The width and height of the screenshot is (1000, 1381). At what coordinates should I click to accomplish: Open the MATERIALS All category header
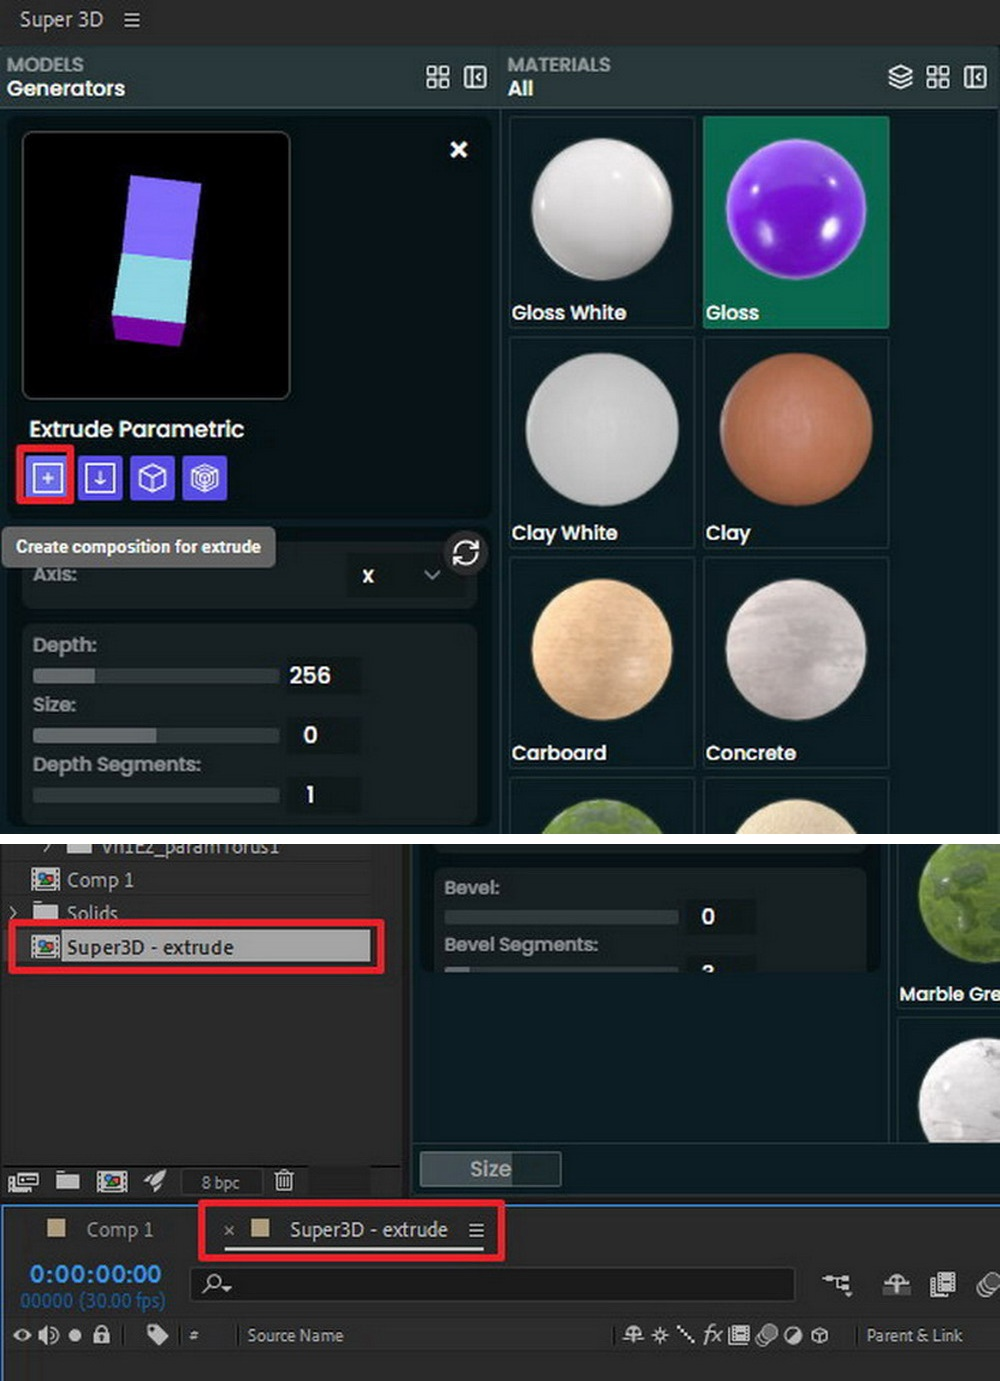point(558,77)
